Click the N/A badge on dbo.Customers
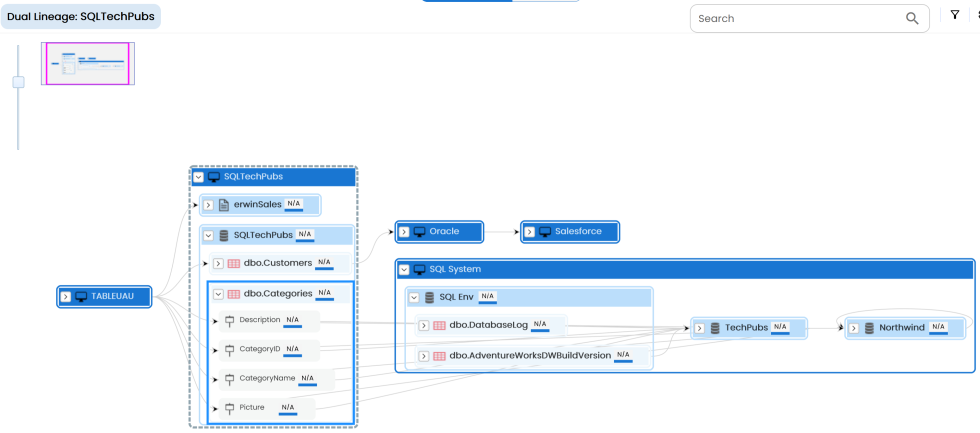980x433 pixels. pyautogui.click(x=324, y=263)
